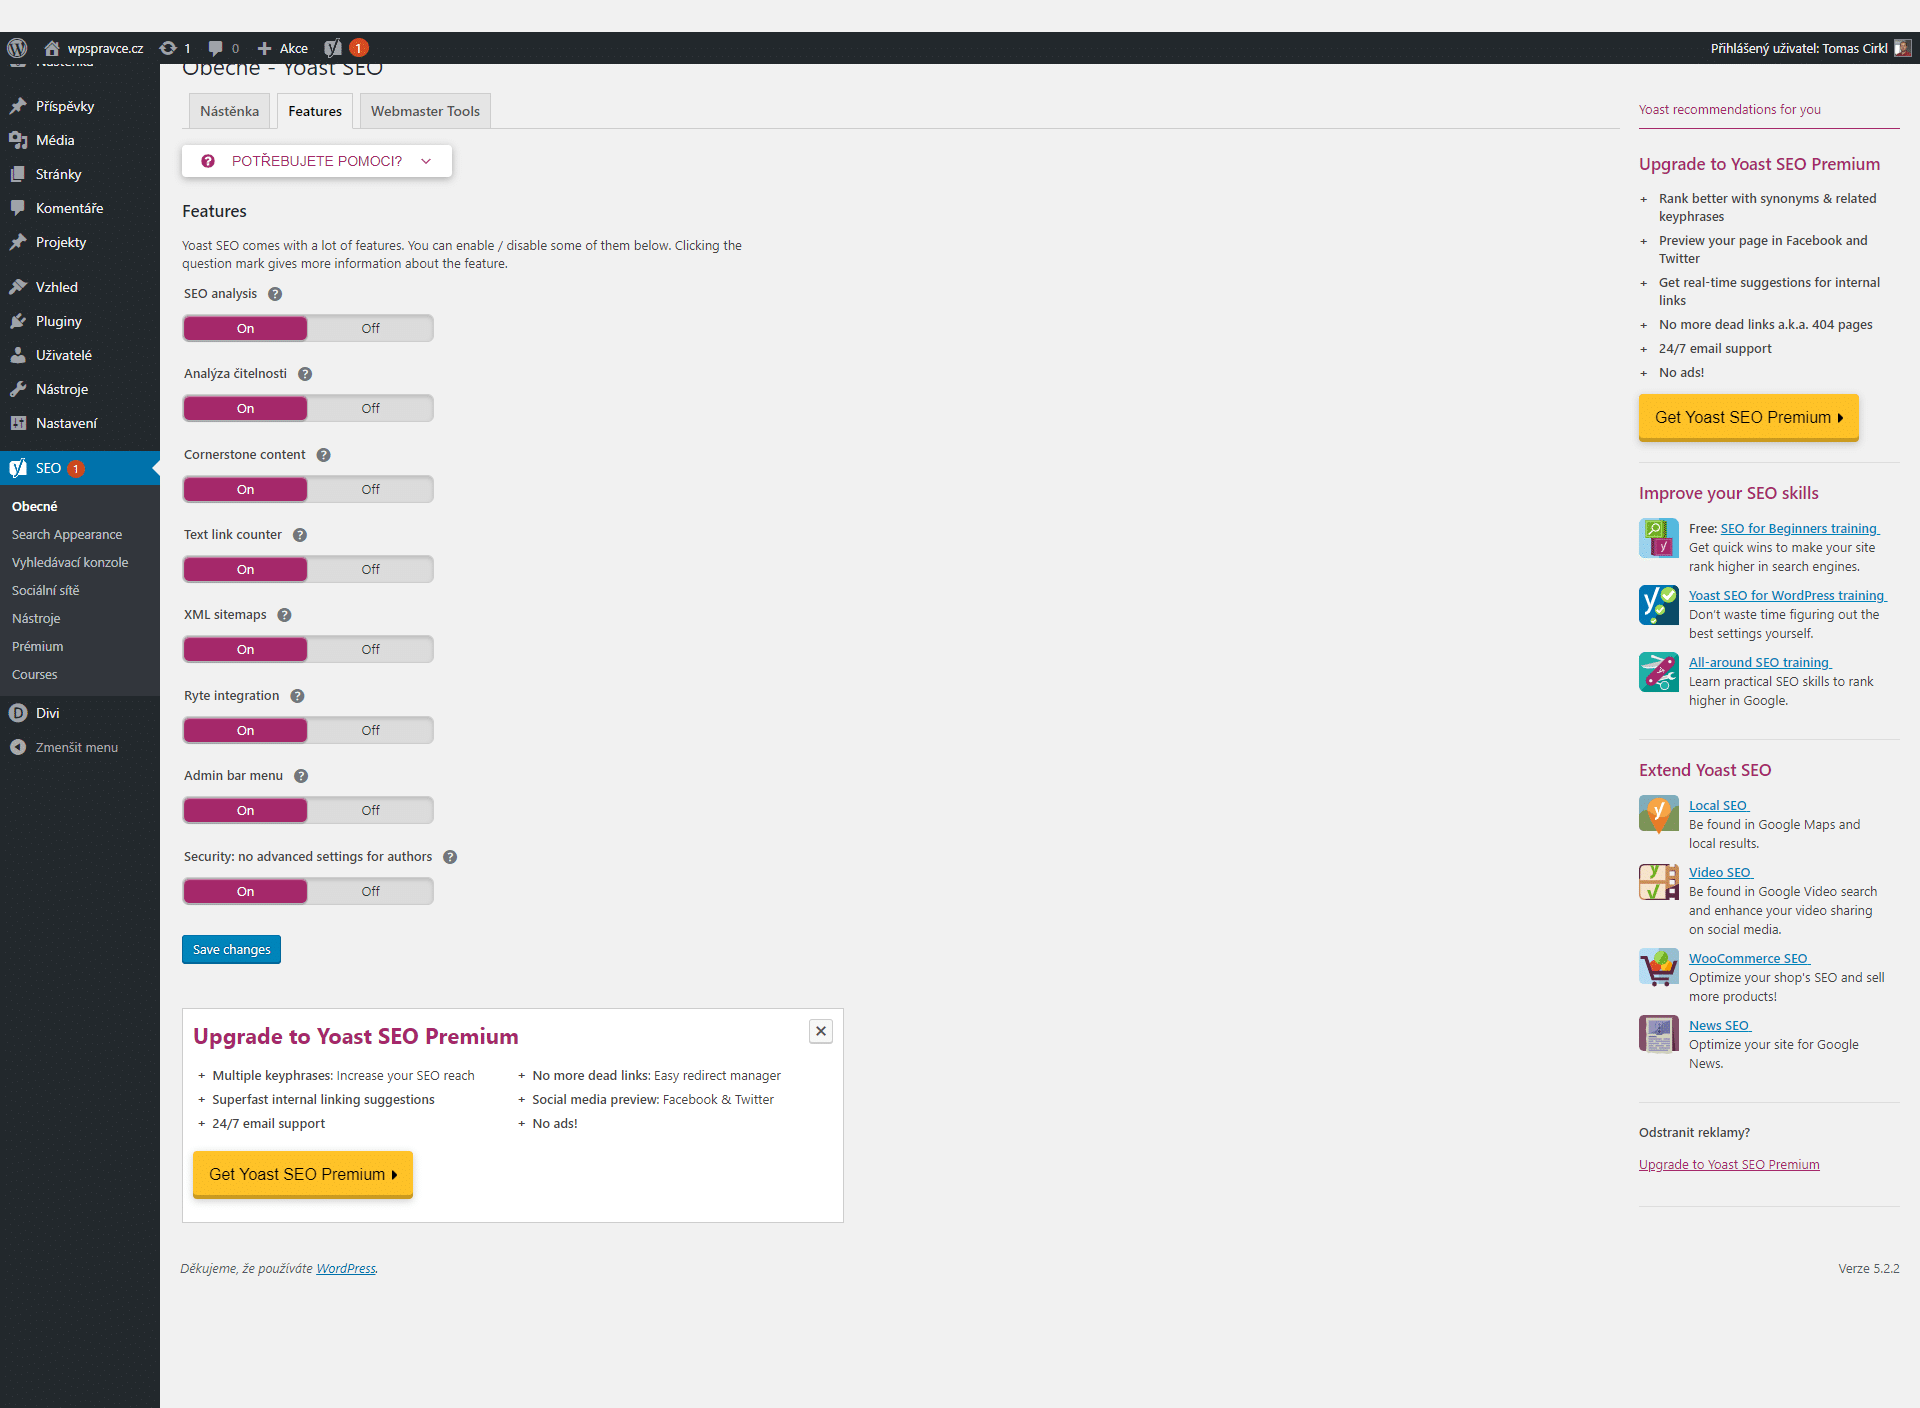Open Sociální sítě submenu item

tap(46, 590)
